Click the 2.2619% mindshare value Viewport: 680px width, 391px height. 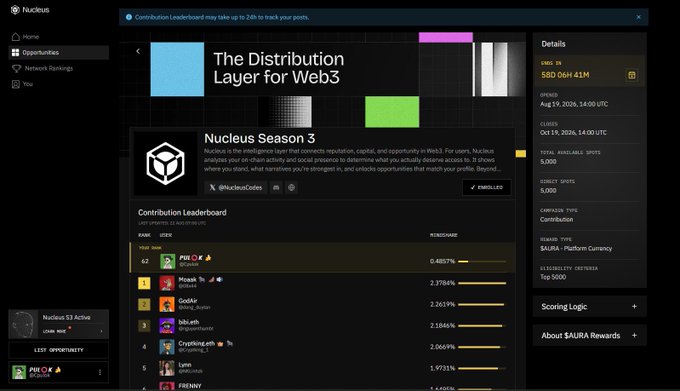pos(442,304)
